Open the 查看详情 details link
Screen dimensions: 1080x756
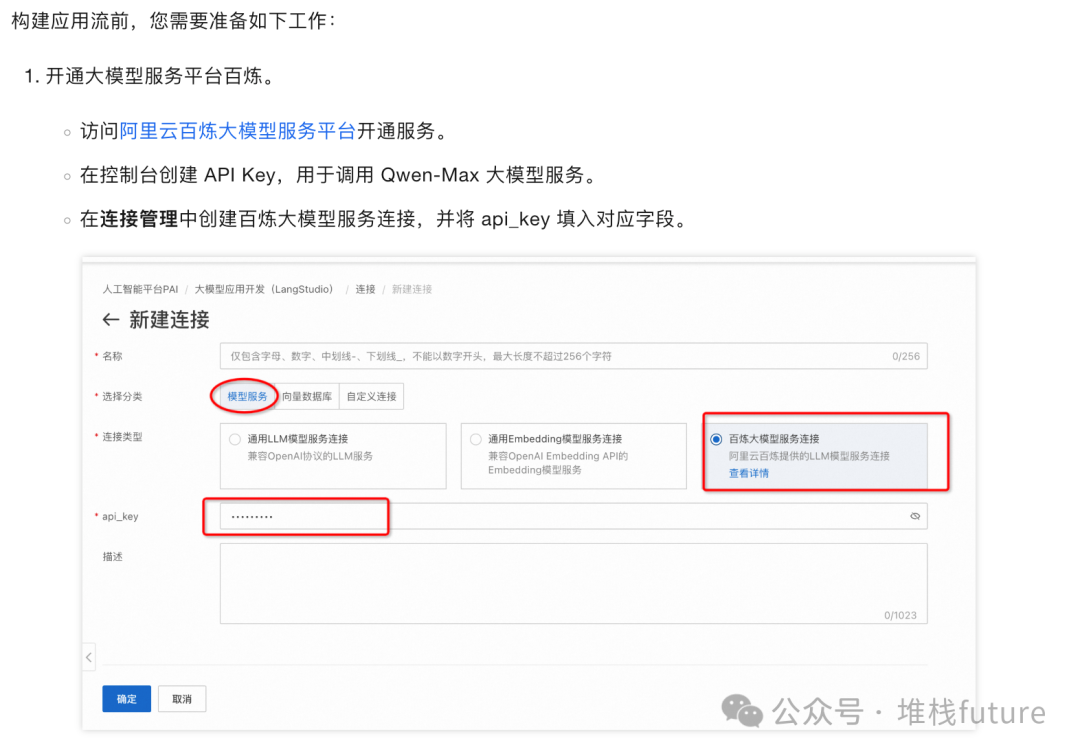[749, 474]
